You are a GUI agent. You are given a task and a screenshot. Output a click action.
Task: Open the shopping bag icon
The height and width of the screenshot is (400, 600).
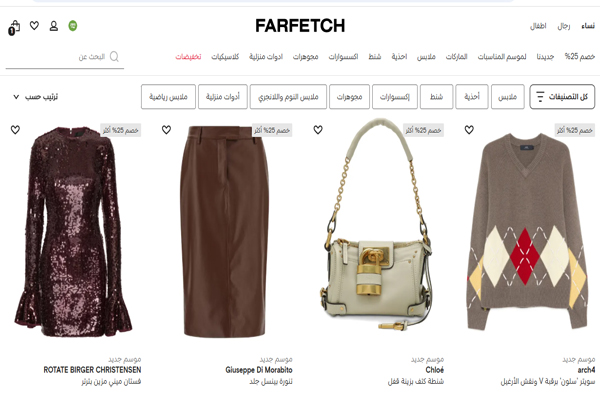pyautogui.click(x=14, y=28)
